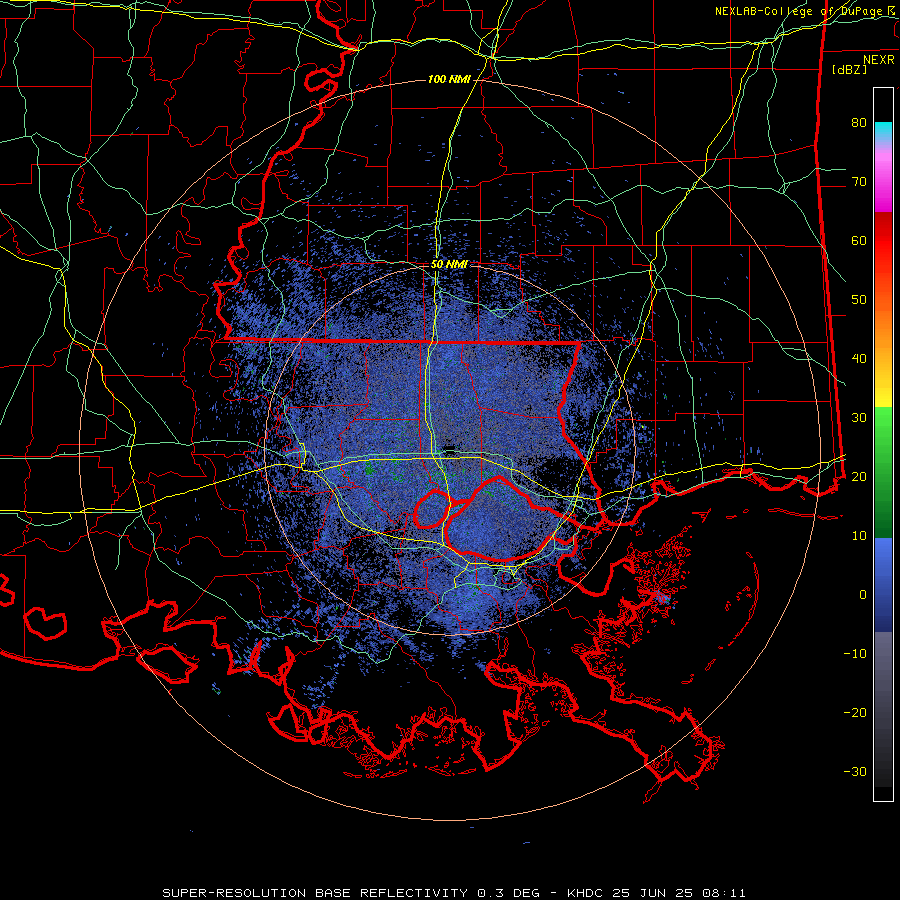Click the -30 dBZ scale value
Image resolution: width=900 pixels, height=900 pixels.
tap(855, 771)
